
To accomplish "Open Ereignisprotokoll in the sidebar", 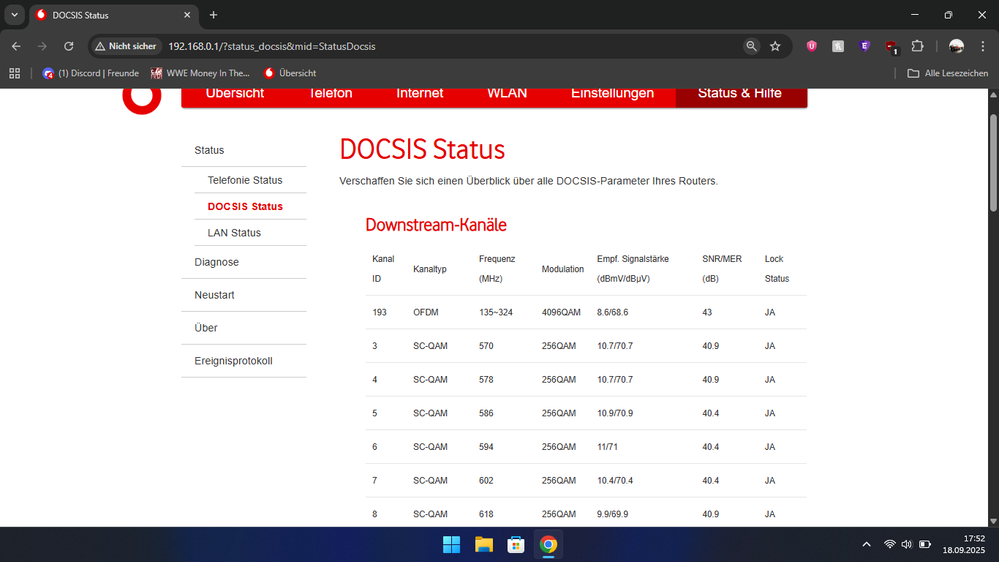I will pyautogui.click(x=233, y=361).
